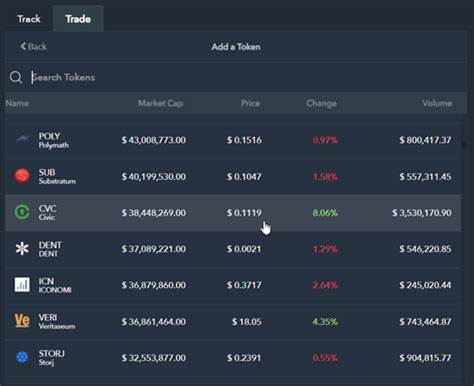Screen dimensions: 474x386
Task: Click the magnifying glass search icon
Action: click(16, 77)
